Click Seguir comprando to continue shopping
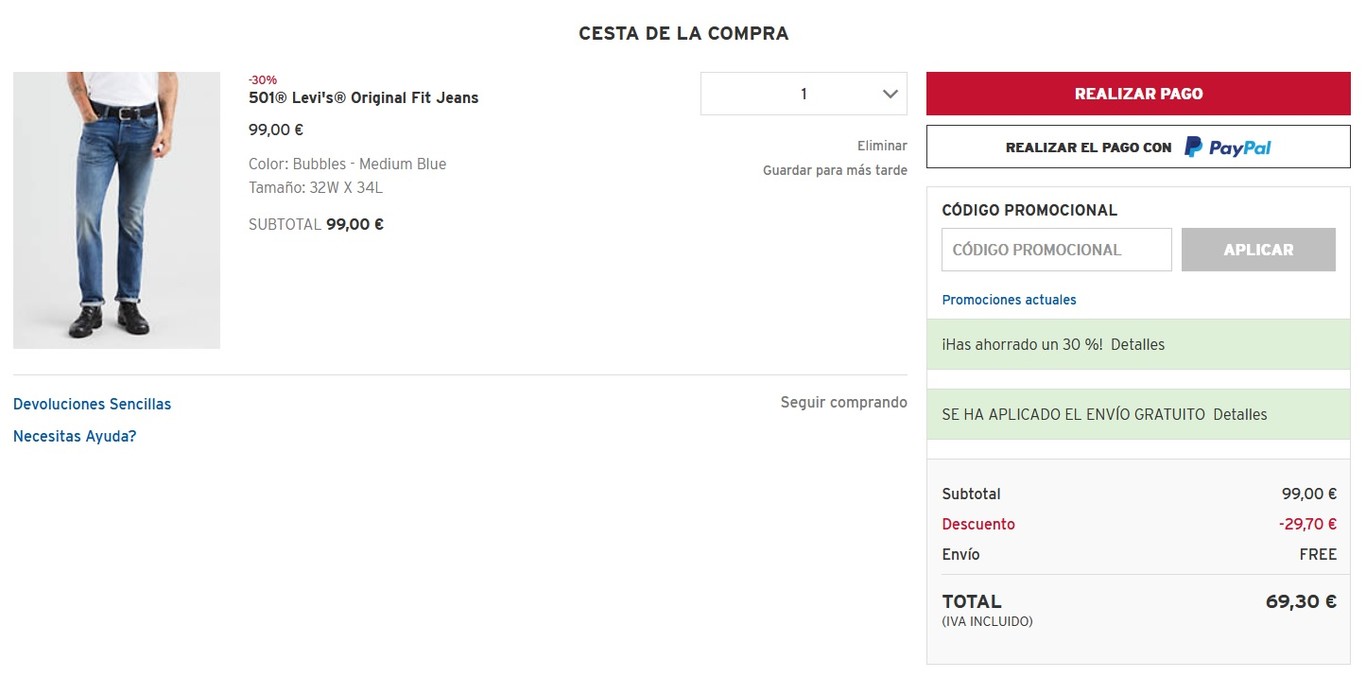Viewport: 1366px width, 677px height. point(844,403)
